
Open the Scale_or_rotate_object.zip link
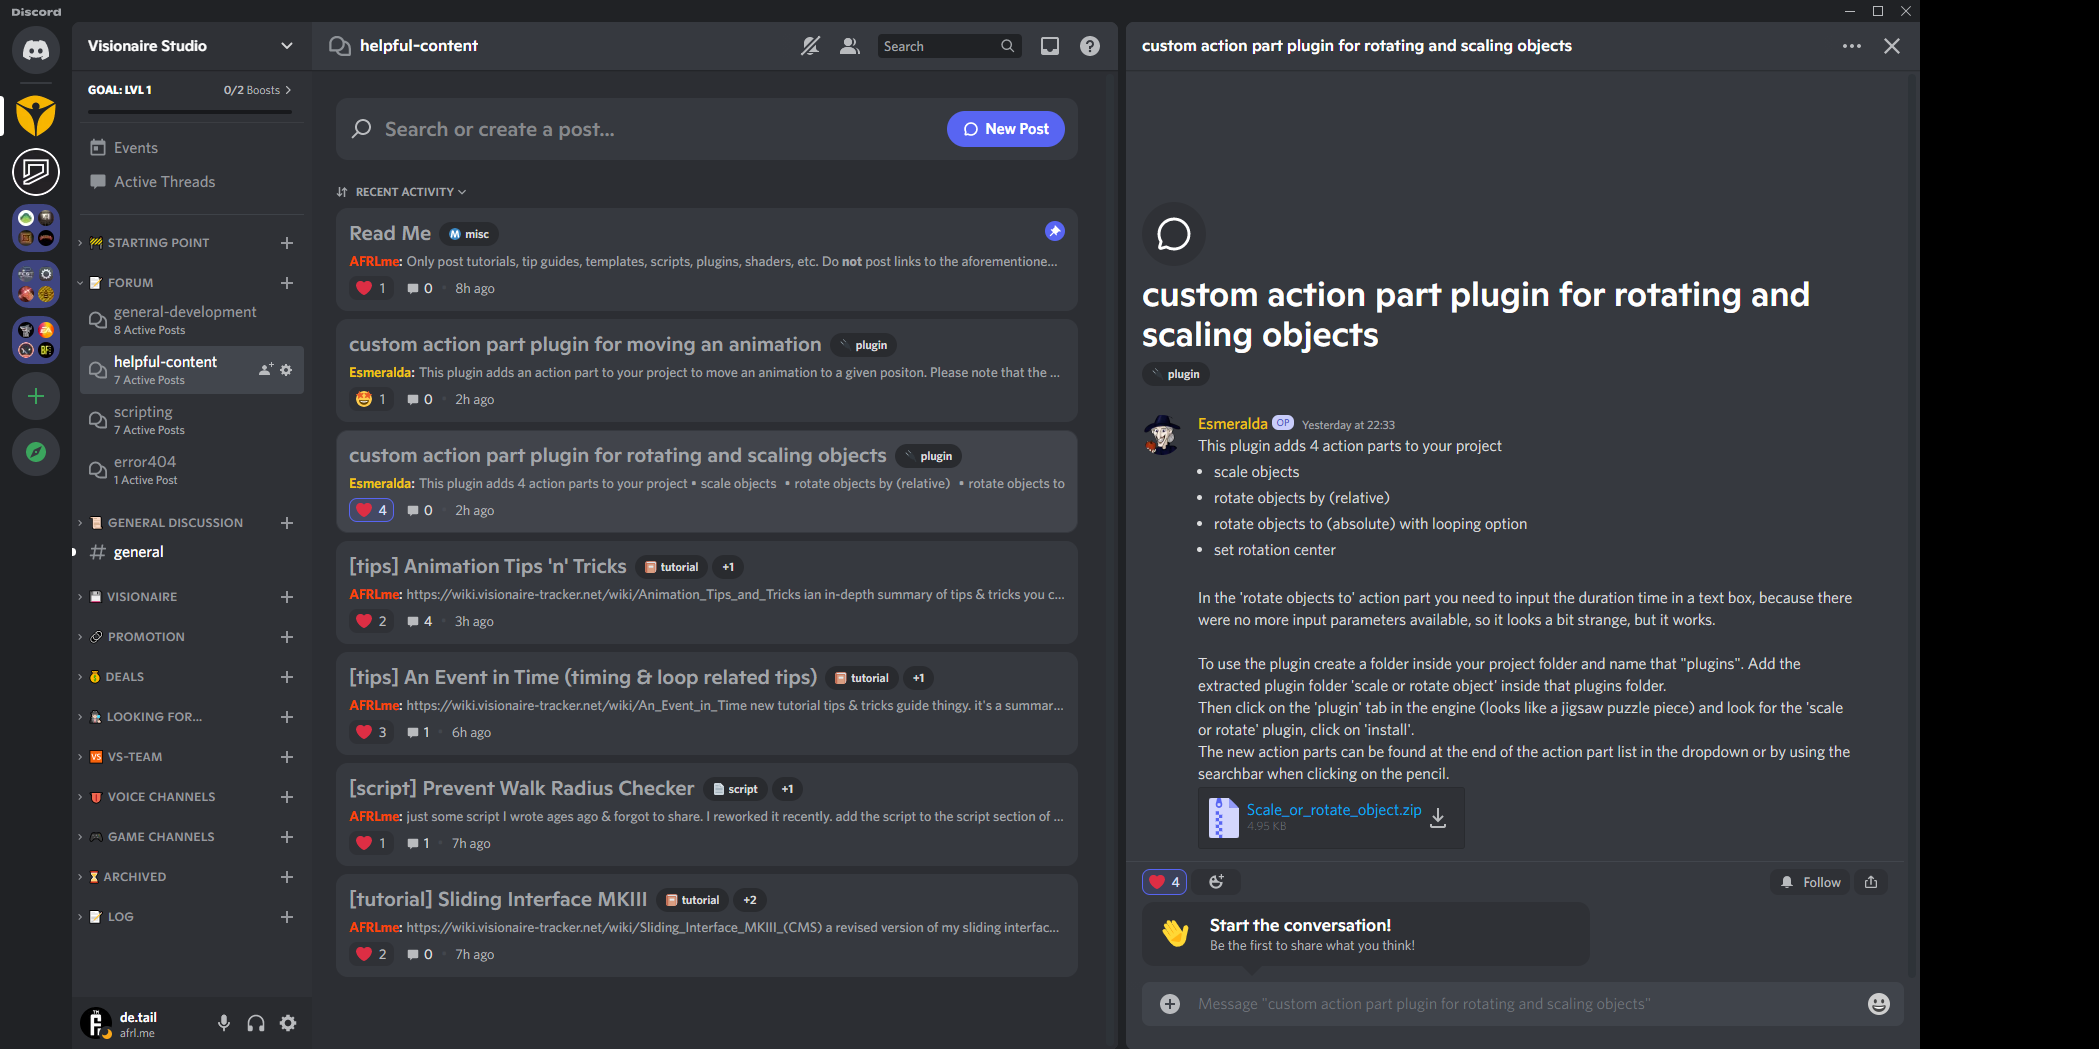1333,810
